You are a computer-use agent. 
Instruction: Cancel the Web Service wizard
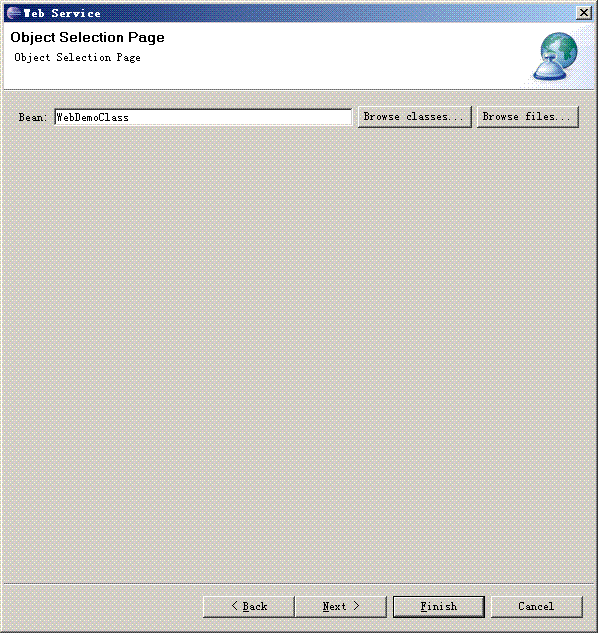pyautogui.click(x=537, y=606)
